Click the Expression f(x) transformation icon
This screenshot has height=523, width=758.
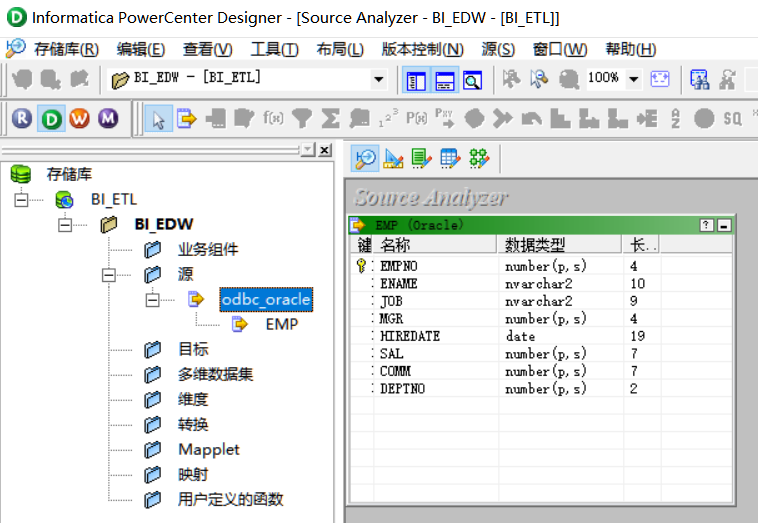pyautogui.click(x=273, y=118)
